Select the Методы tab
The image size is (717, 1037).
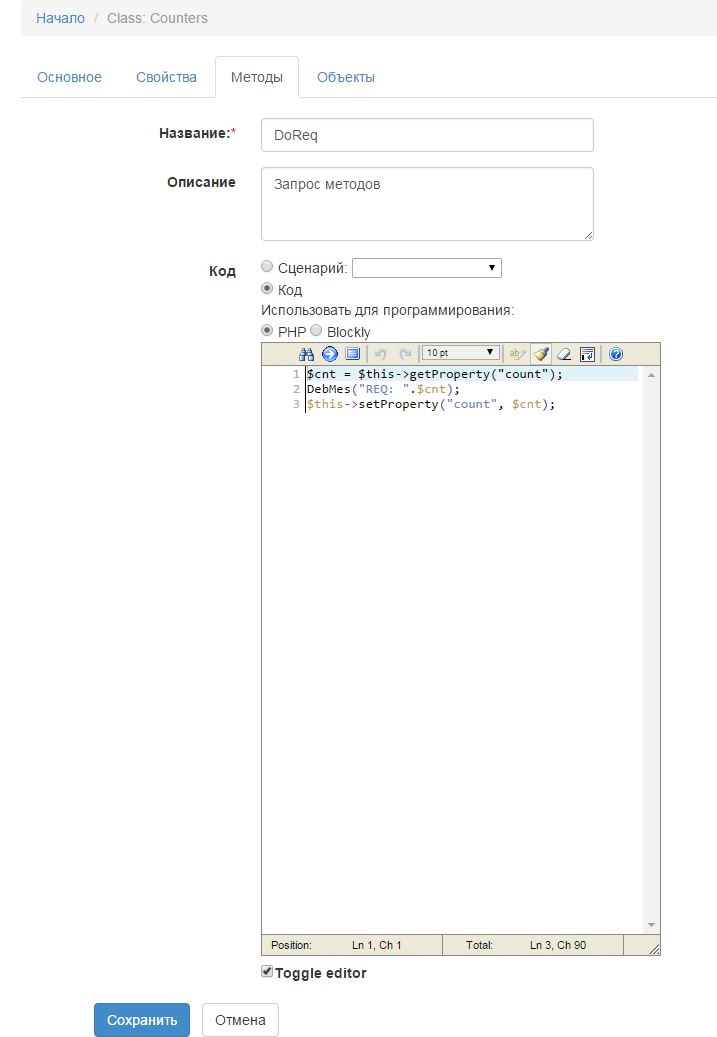point(257,77)
